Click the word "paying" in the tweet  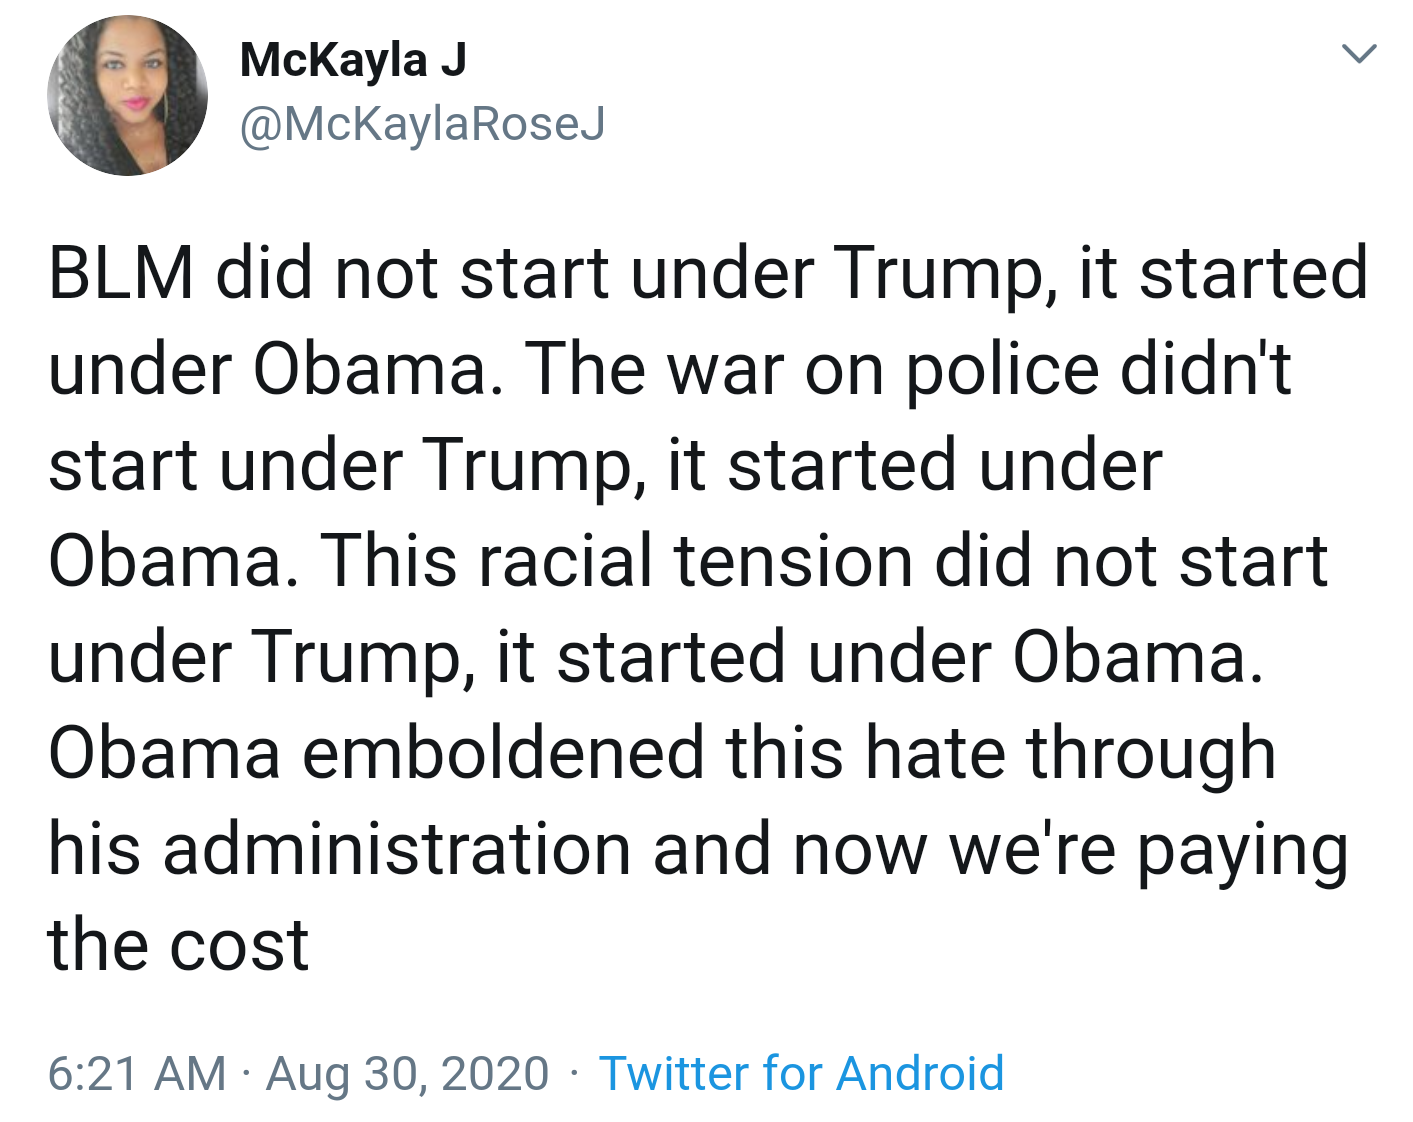click(1243, 851)
